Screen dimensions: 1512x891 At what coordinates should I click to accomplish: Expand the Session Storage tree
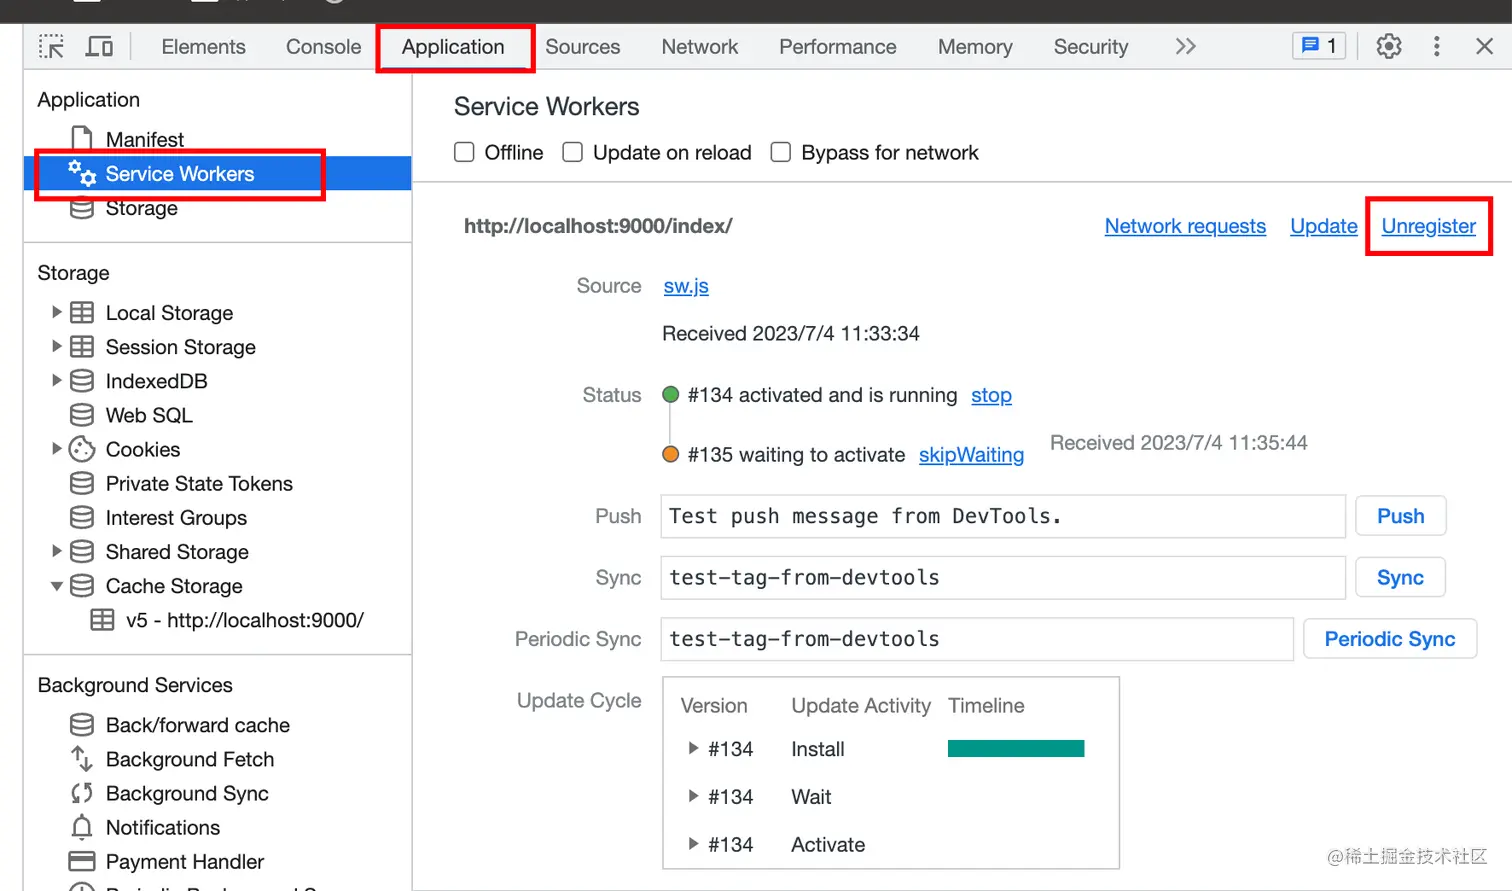(56, 346)
